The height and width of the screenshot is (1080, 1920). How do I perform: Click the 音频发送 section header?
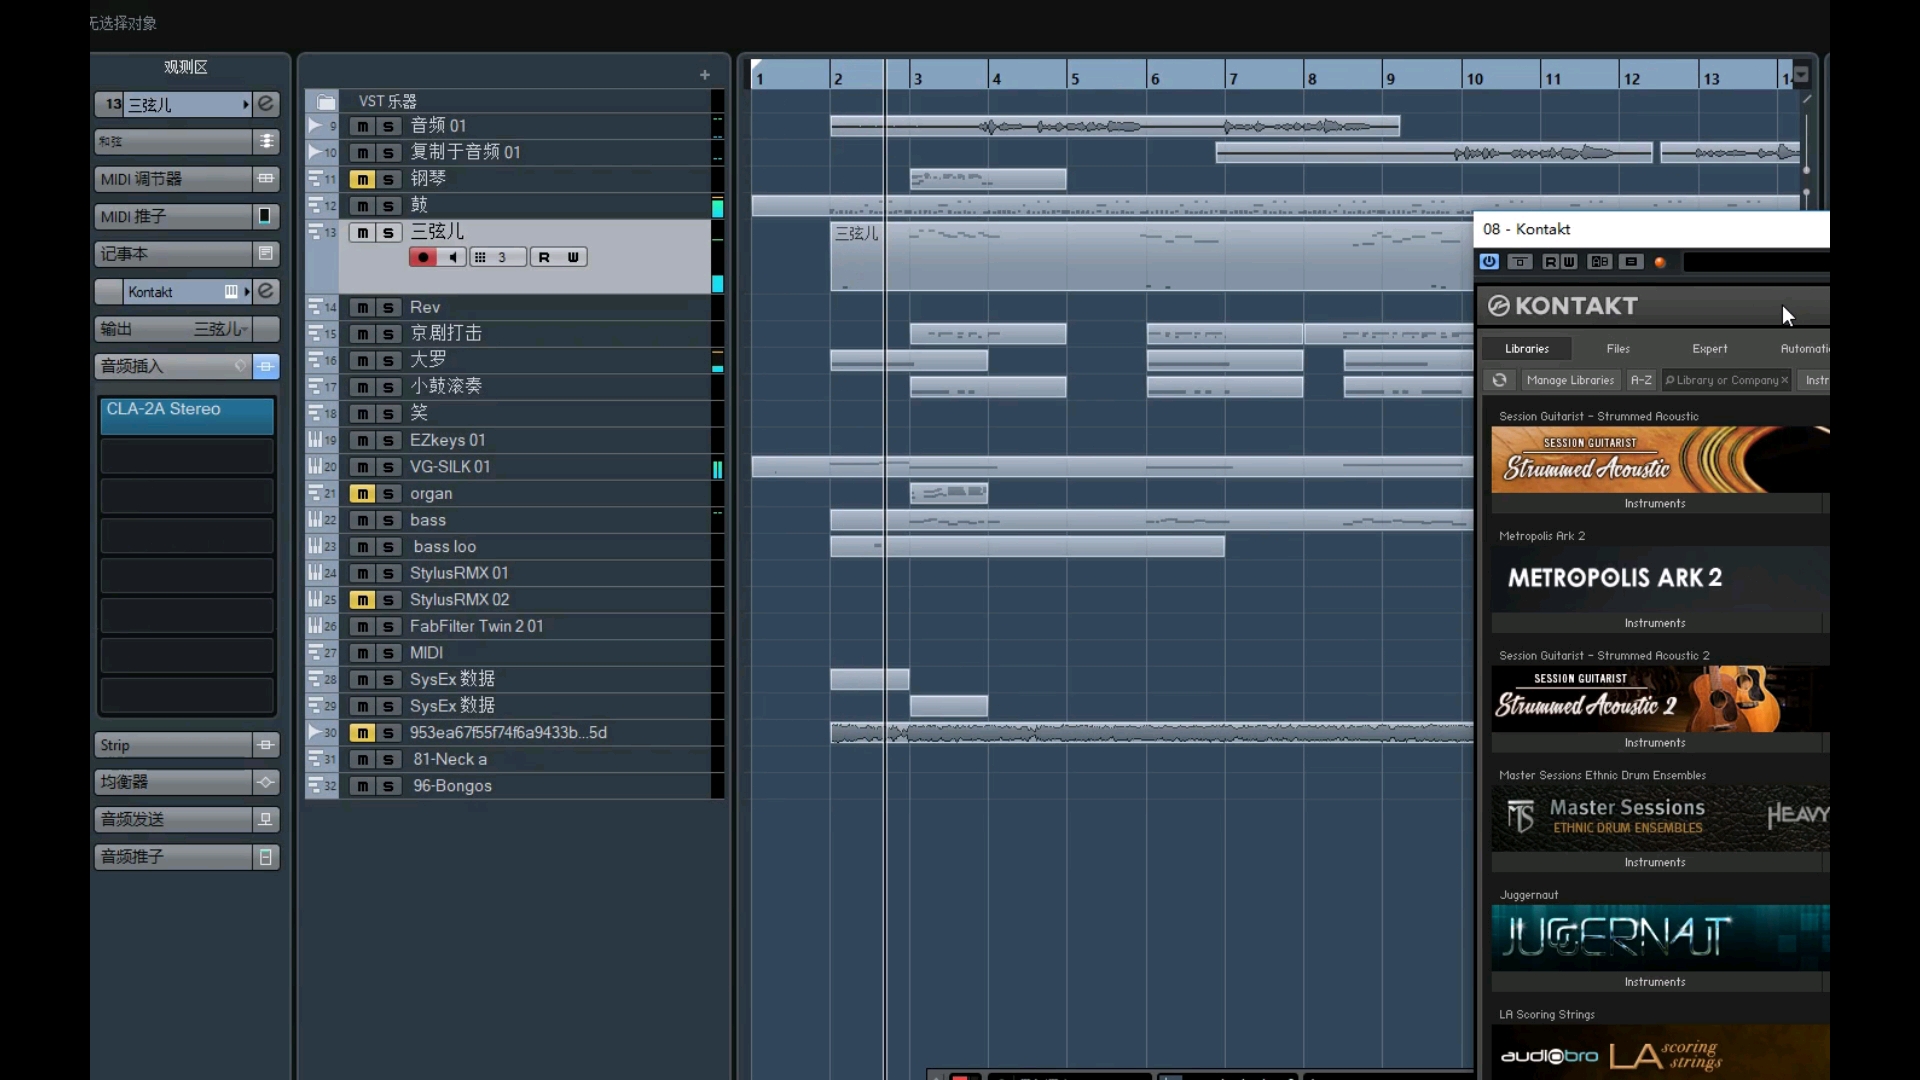tap(174, 819)
